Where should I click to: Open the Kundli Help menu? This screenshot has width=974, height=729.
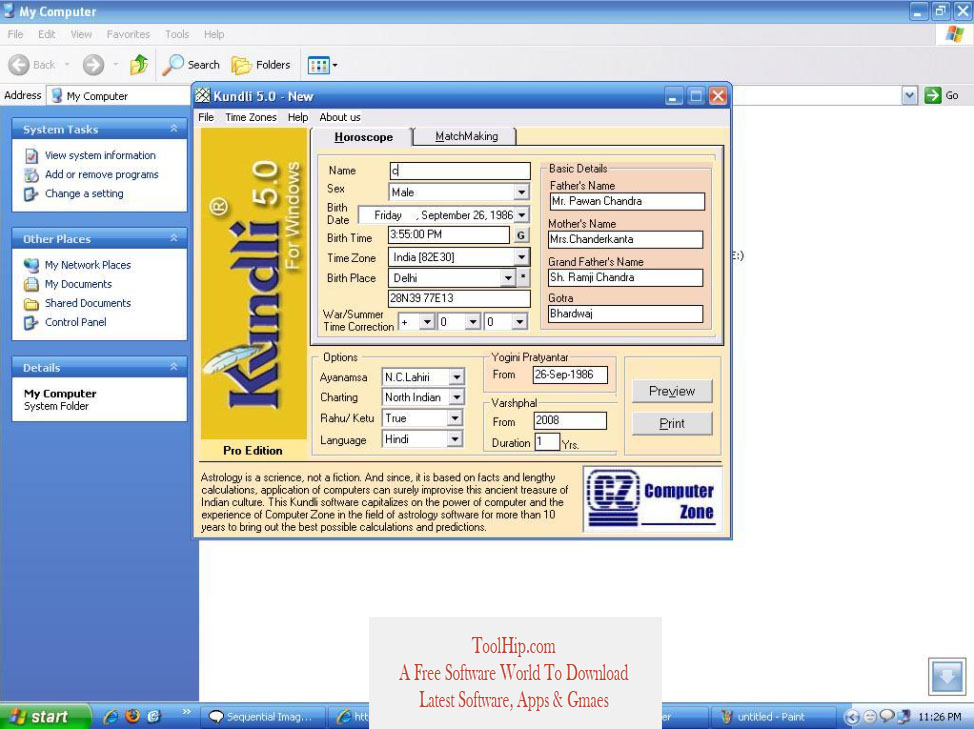pos(298,117)
